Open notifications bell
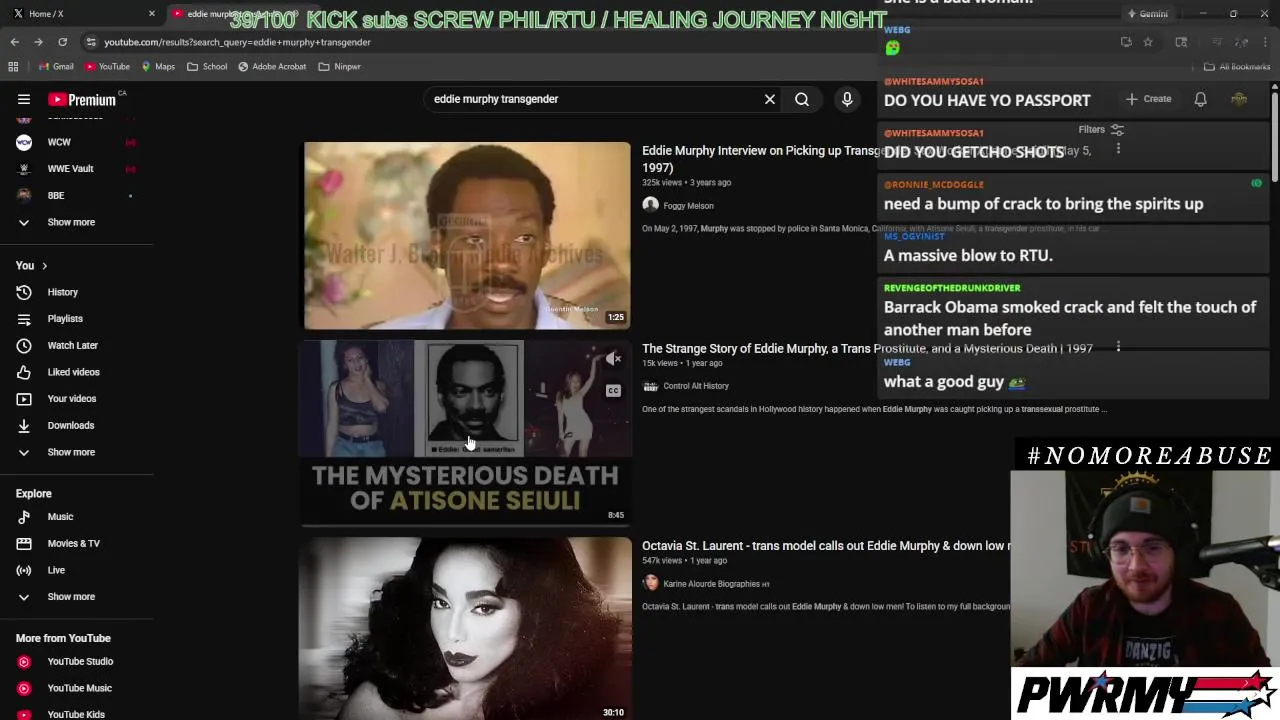This screenshot has width=1280, height=720. click(x=1200, y=99)
